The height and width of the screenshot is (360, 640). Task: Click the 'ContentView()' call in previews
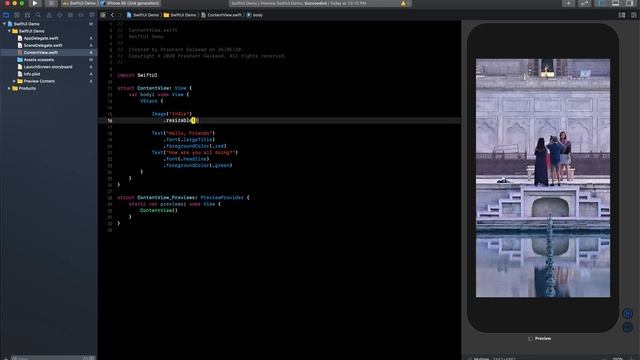[159, 211]
